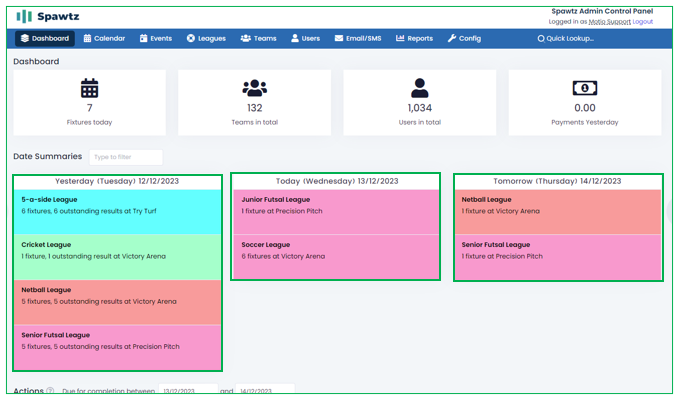This screenshot has height=399, width=680.
Task: Click the Spawtz Admin Control Panel title
Action: click(602, 11)
